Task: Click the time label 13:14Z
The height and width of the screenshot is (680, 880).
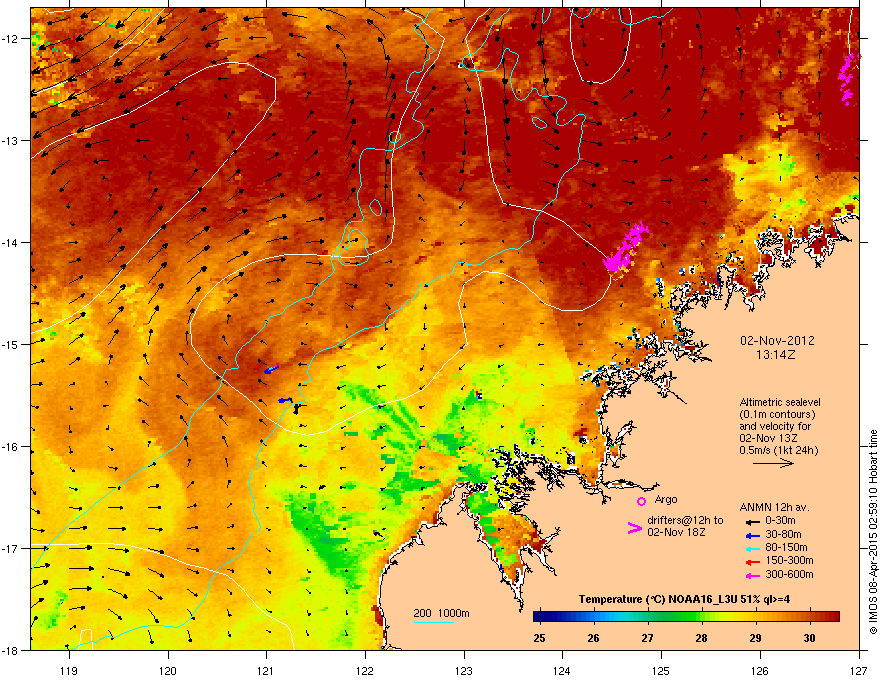Action: [776, 355]
